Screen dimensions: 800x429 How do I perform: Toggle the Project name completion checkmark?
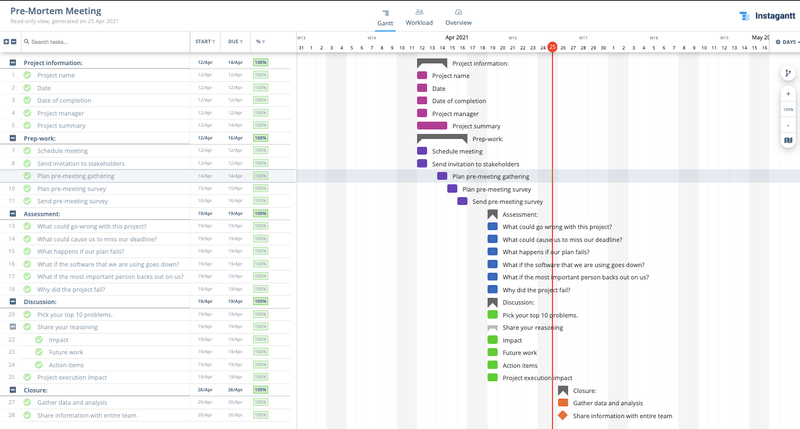pyautogui.click(x=27, y=75)
